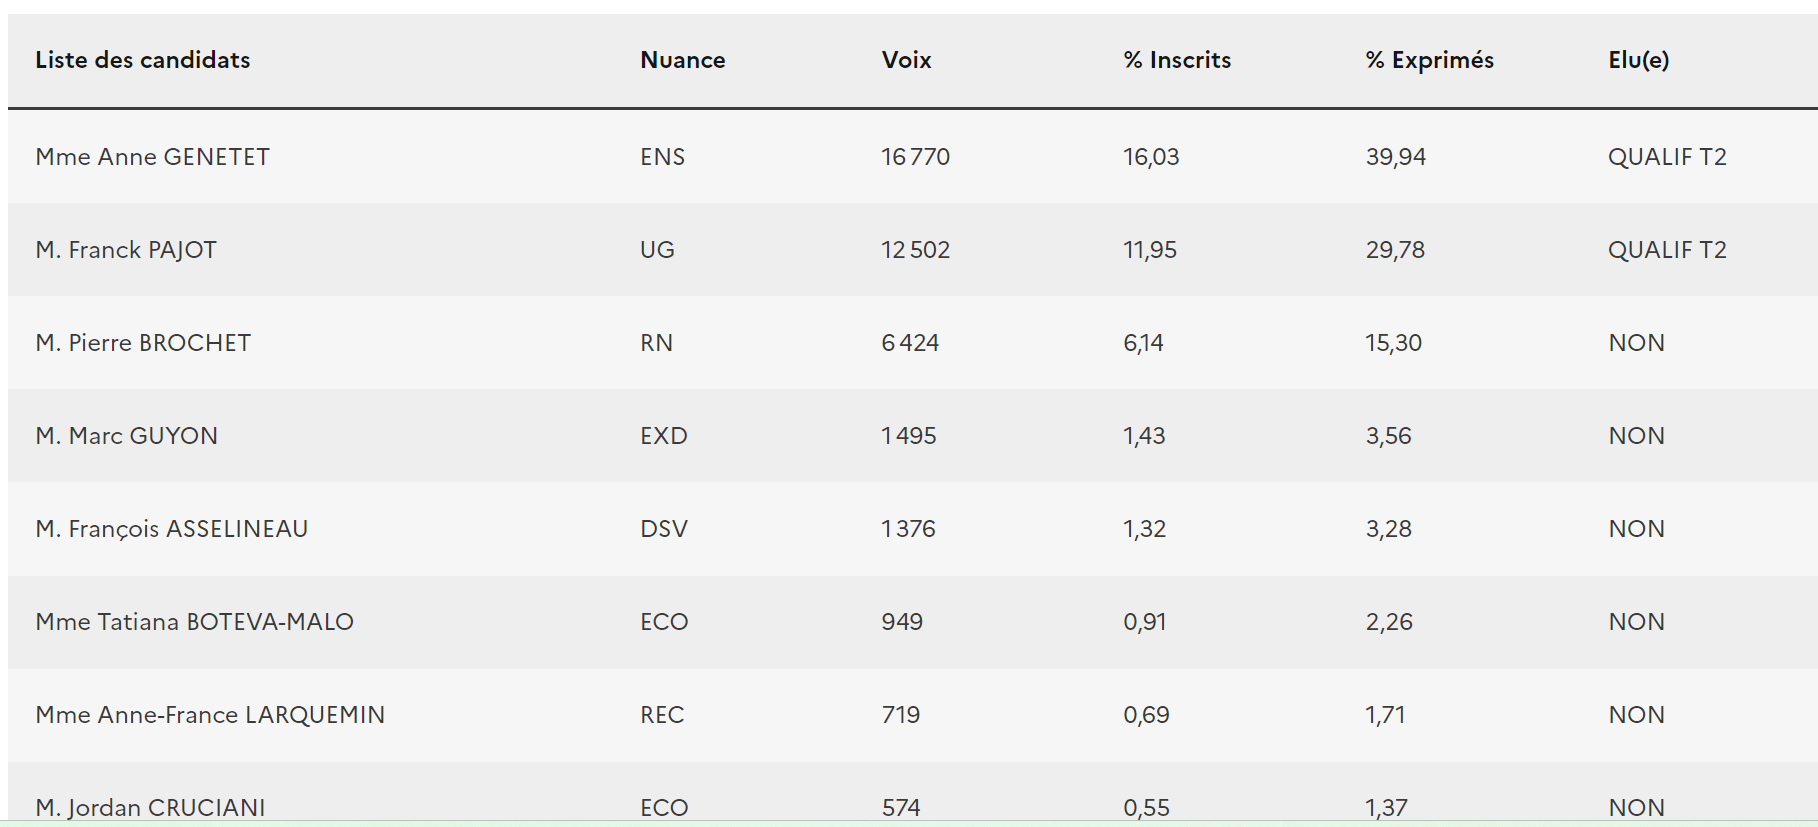Click the "% Inscrits" column header
The image size is (1818, 827).
pyautogui.click(x=1177, y=60)
